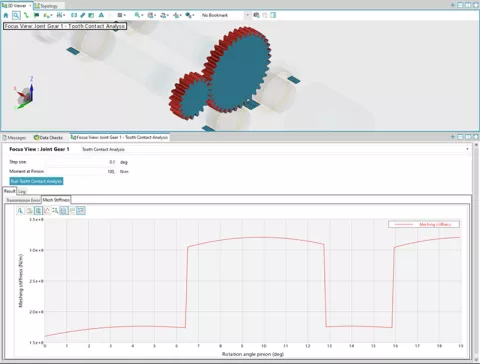Open the rotate view dropdown in 3D toolbar
480x364 pixels.
(164, 15)
